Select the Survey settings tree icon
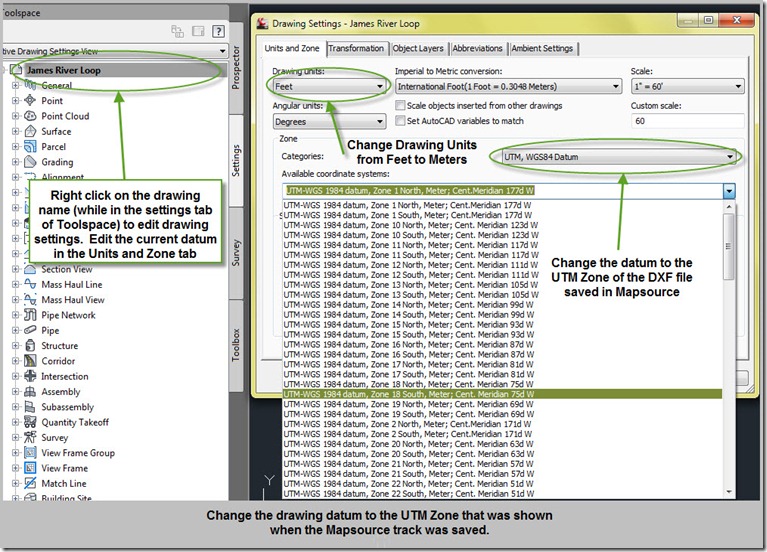Viewport: 767px width, 552px height. [x=30, y=437]
